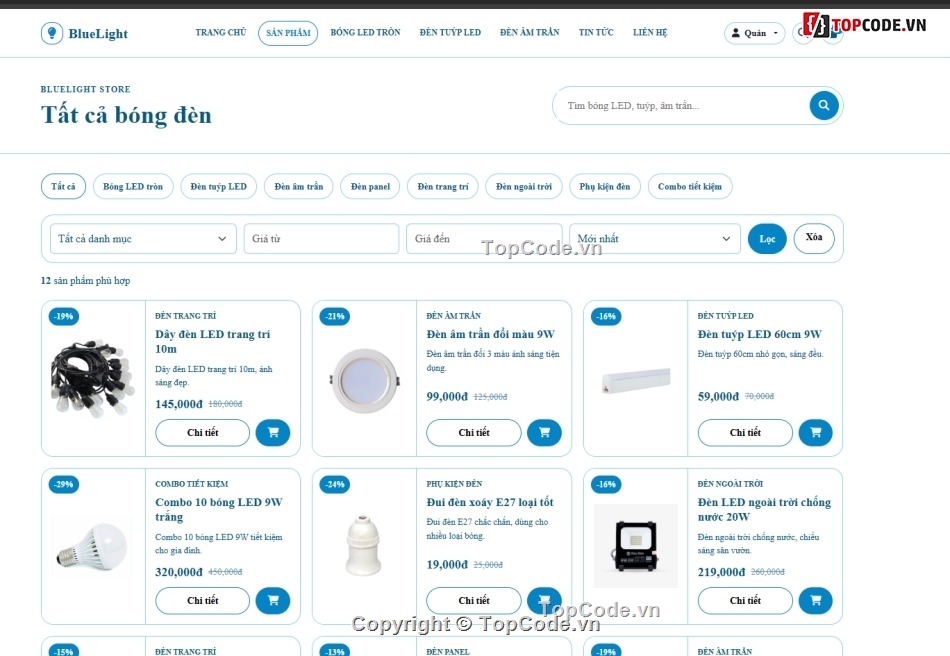Click the white LED bulb product image

pyautogui.click(x=93, y=546)
